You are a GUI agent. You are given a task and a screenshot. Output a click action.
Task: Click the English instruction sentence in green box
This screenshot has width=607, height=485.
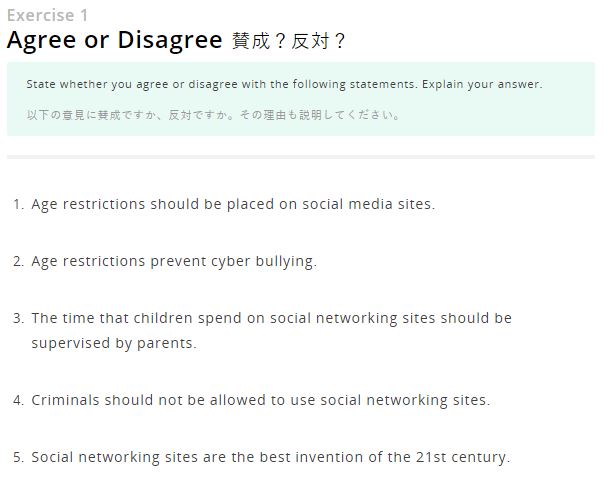[285, 84]
